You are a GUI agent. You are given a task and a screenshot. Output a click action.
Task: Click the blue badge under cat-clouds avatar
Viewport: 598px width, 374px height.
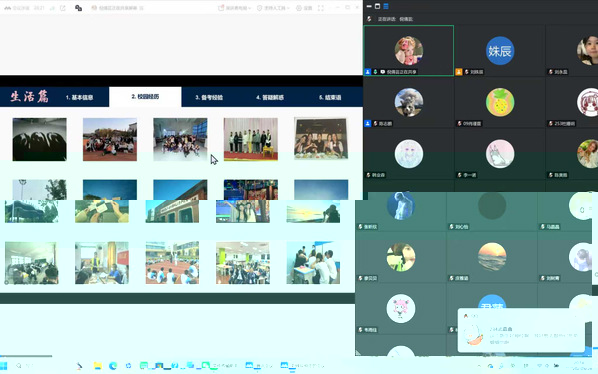tap(368, 124)
